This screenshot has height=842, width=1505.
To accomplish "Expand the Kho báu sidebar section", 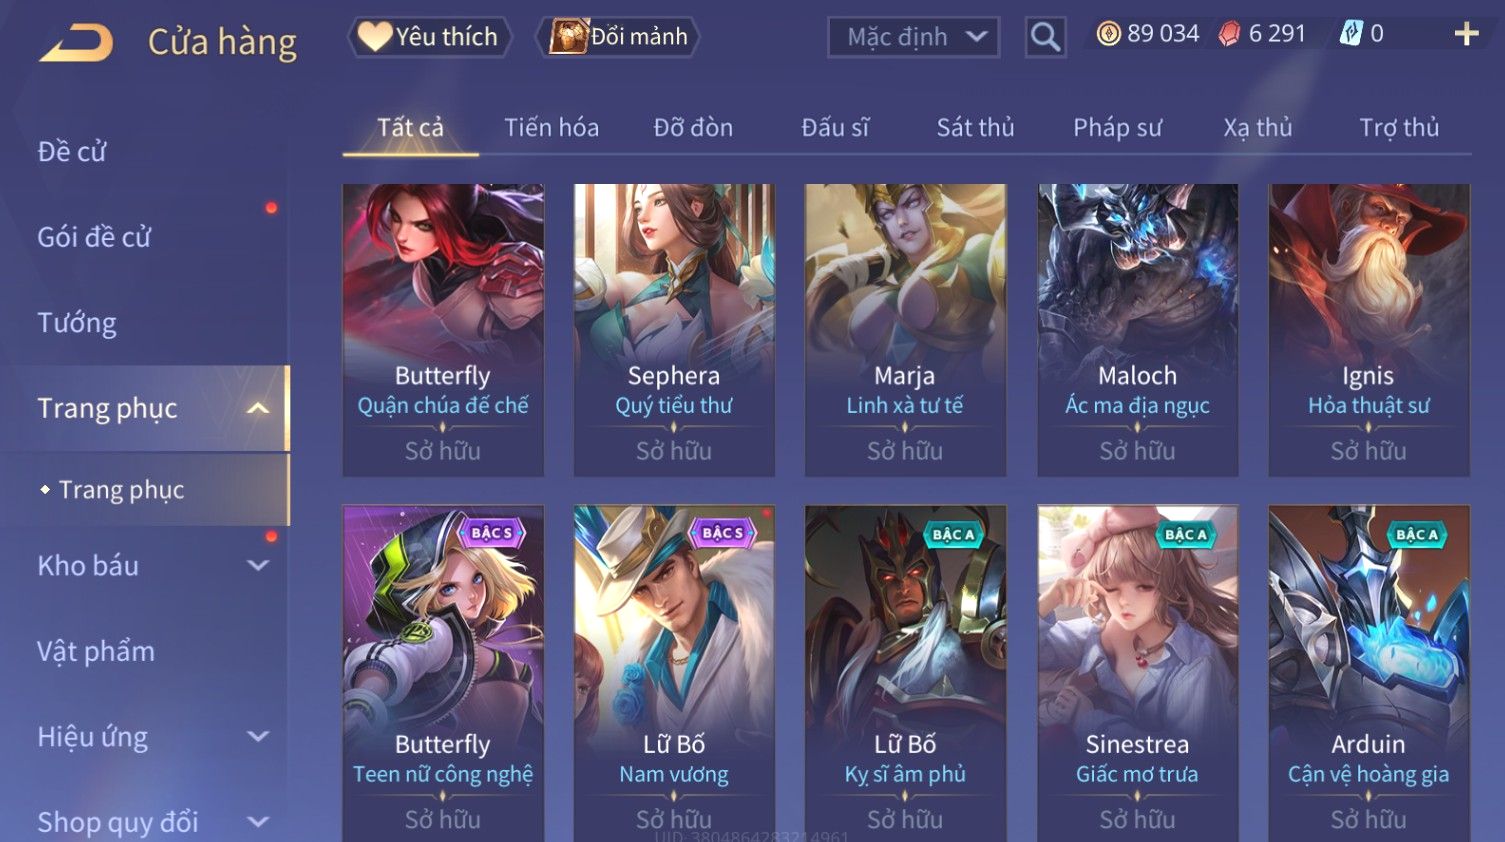I will [258, 565].
